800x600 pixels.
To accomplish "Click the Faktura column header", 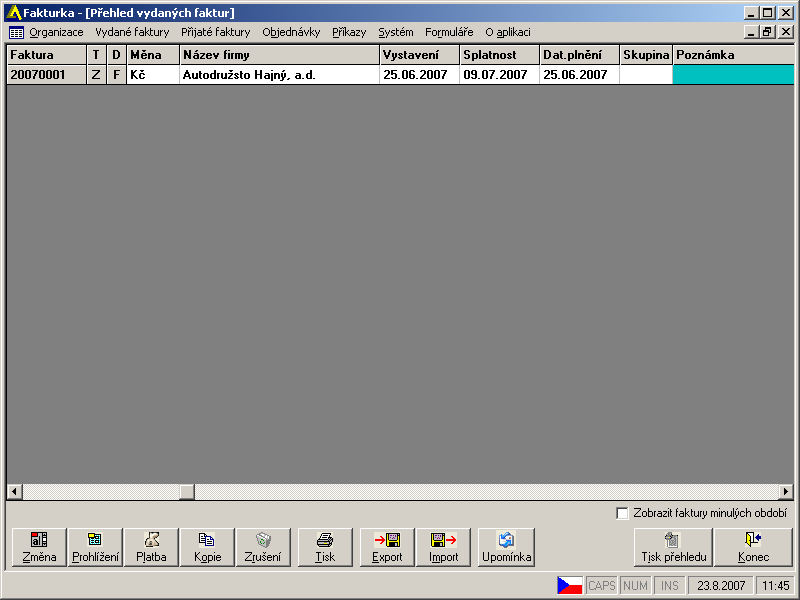I will coord(46,55).
